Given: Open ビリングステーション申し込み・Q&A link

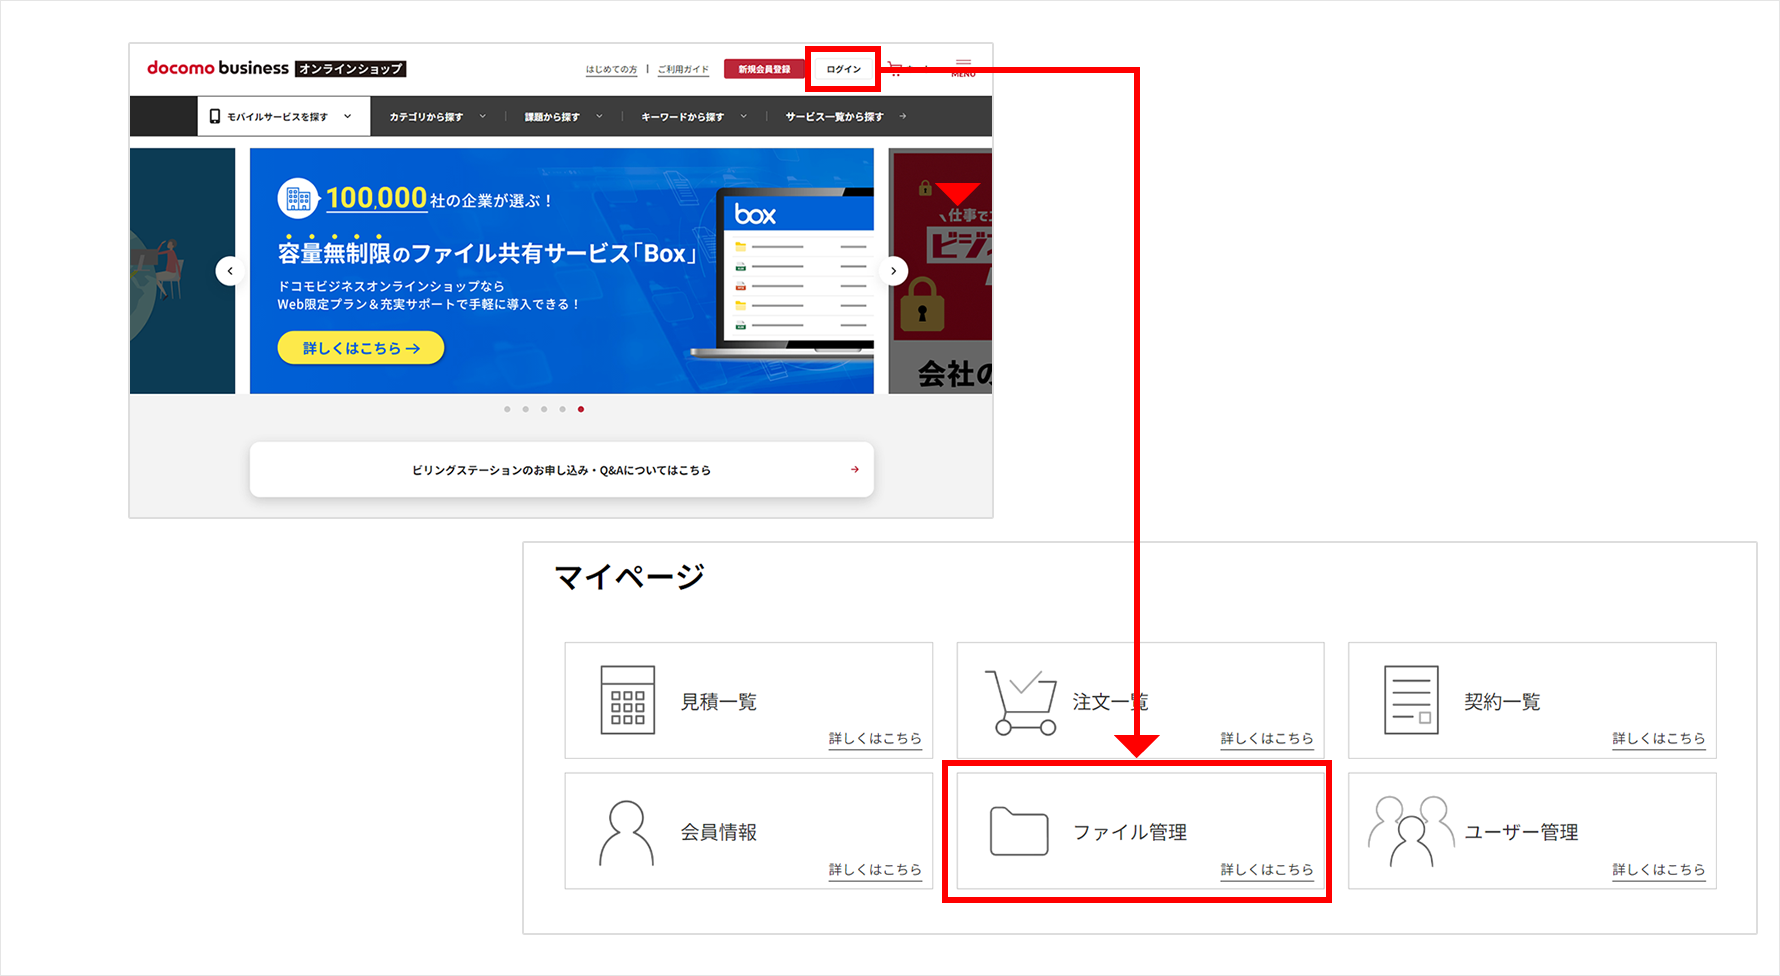Looking at the screenshot, I should tap(561, 470).
